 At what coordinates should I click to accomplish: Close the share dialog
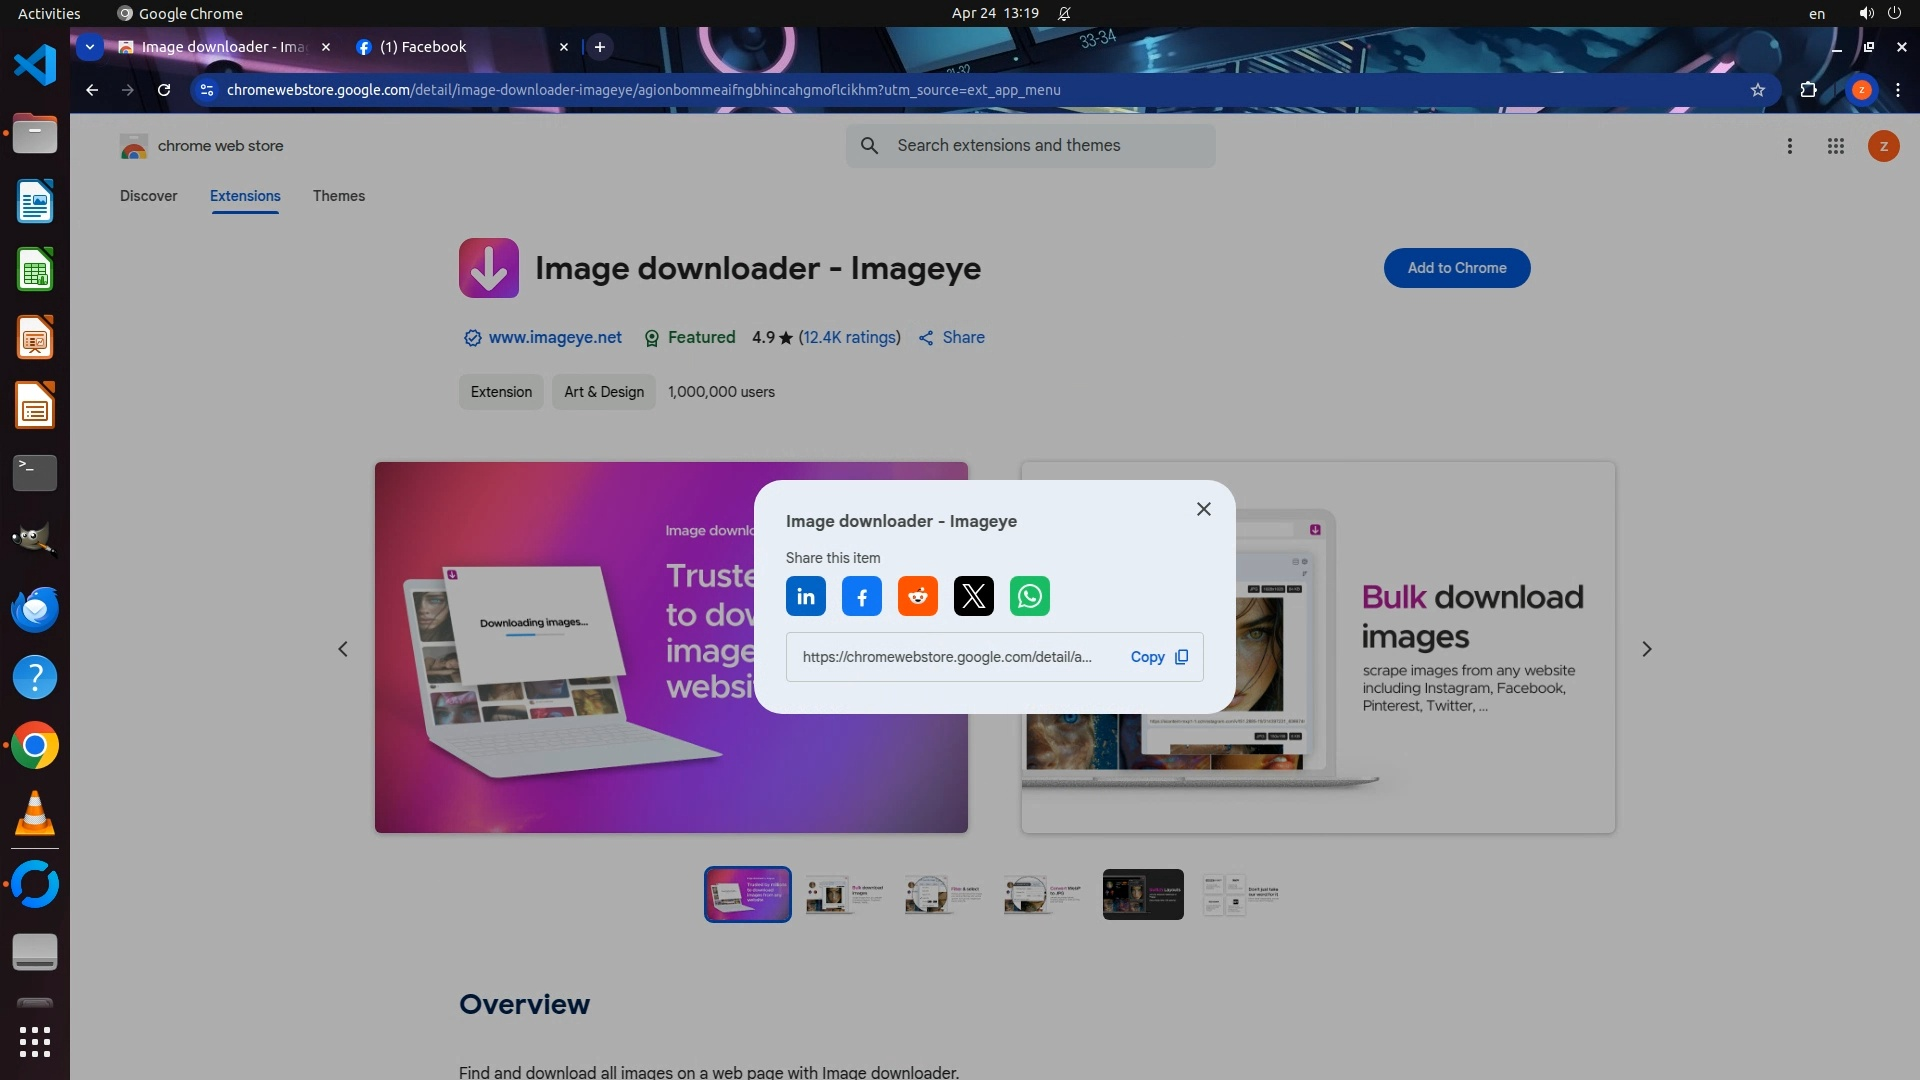1203,509
